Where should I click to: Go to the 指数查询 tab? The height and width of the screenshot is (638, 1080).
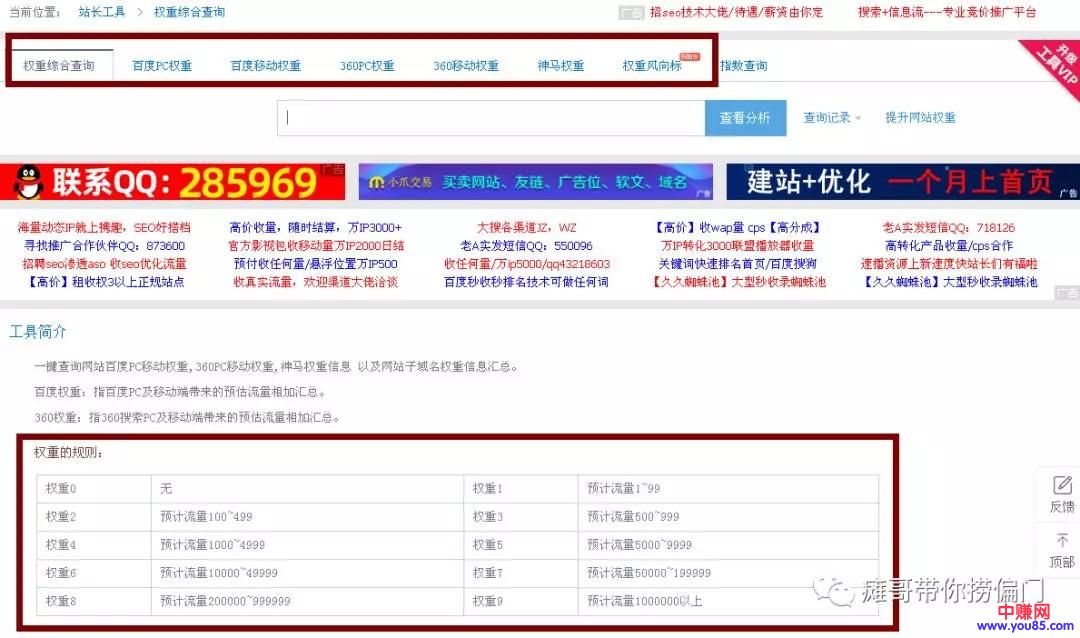click(743, 66)
